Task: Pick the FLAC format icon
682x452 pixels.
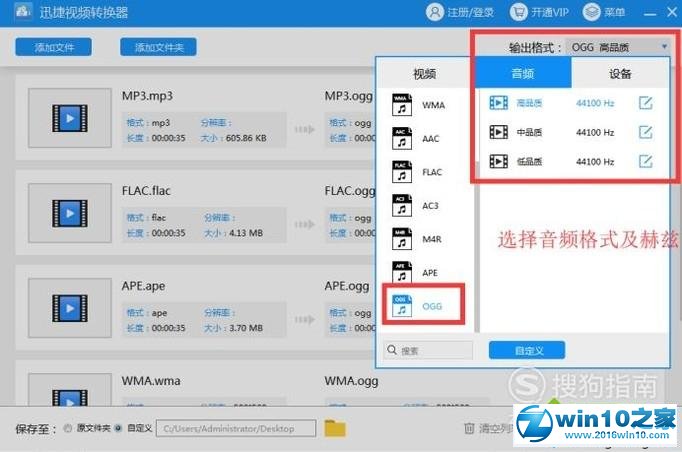Action: coord(401,172)
